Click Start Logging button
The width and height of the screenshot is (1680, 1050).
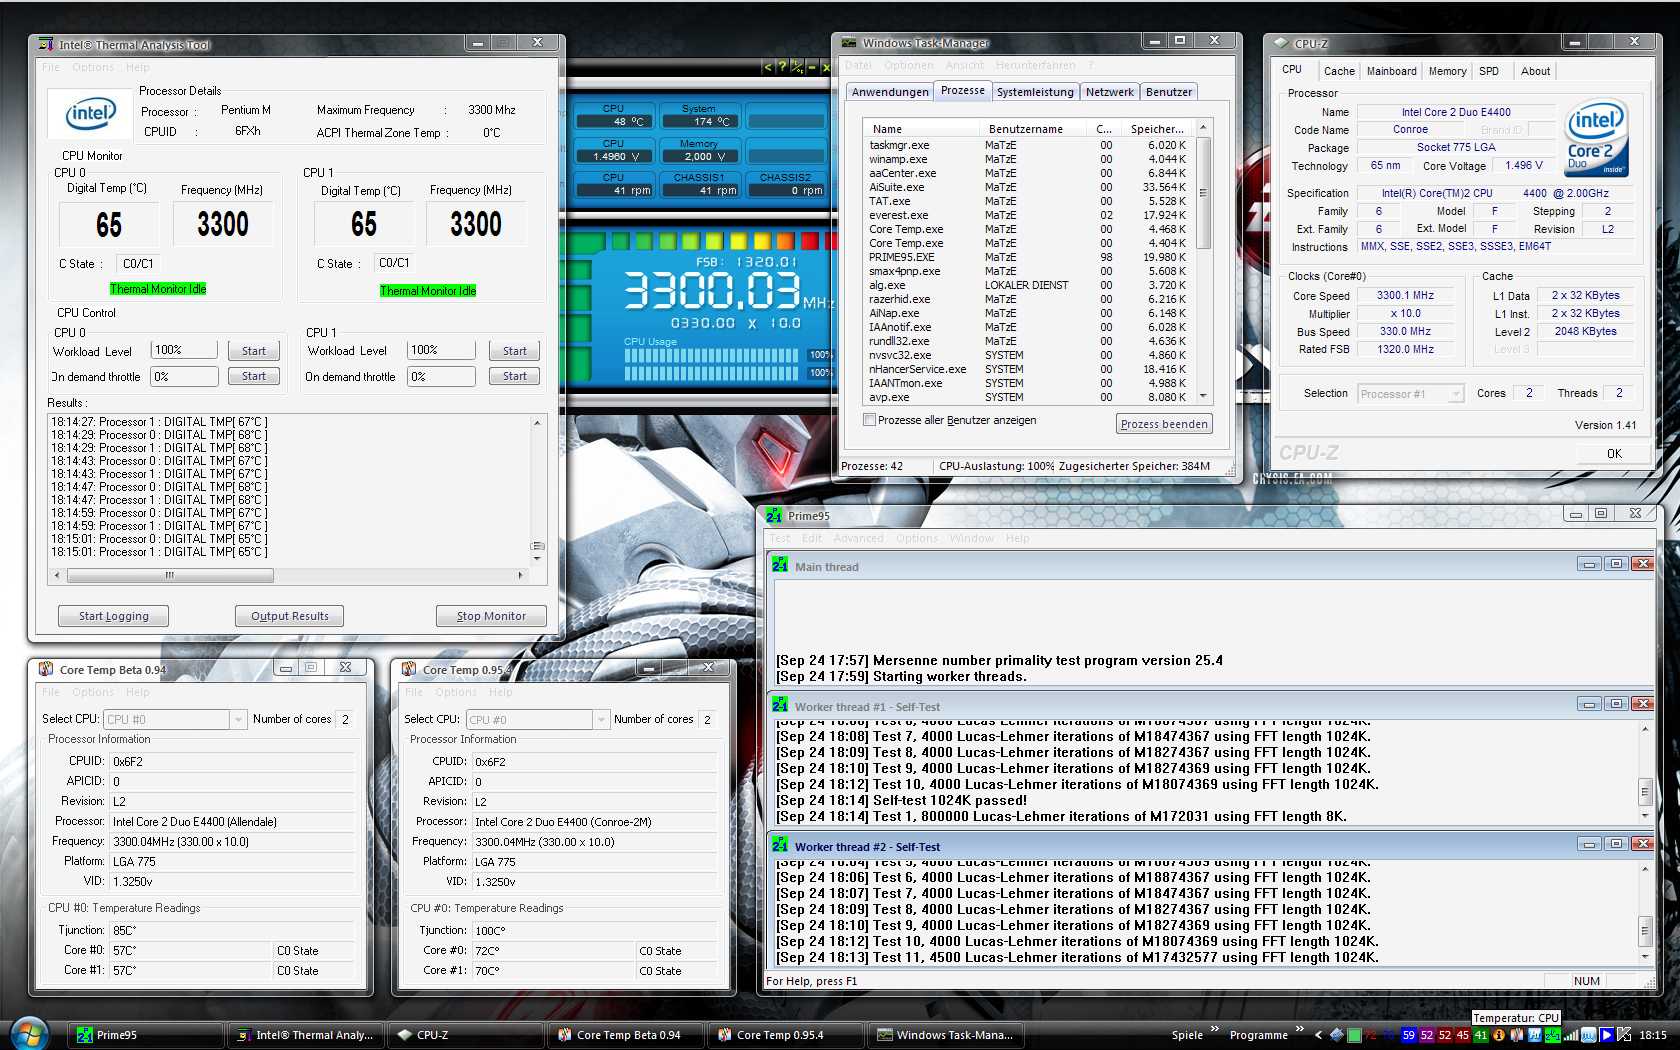click(114, 616)
